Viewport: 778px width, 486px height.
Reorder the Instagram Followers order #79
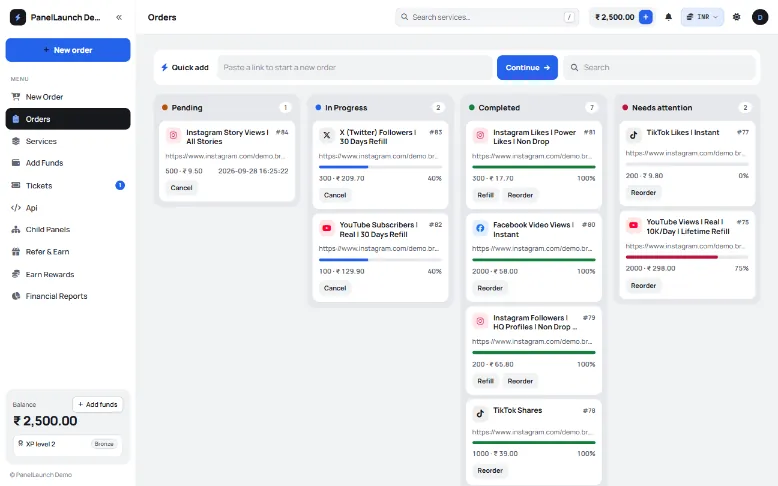(x=520, y=381)
